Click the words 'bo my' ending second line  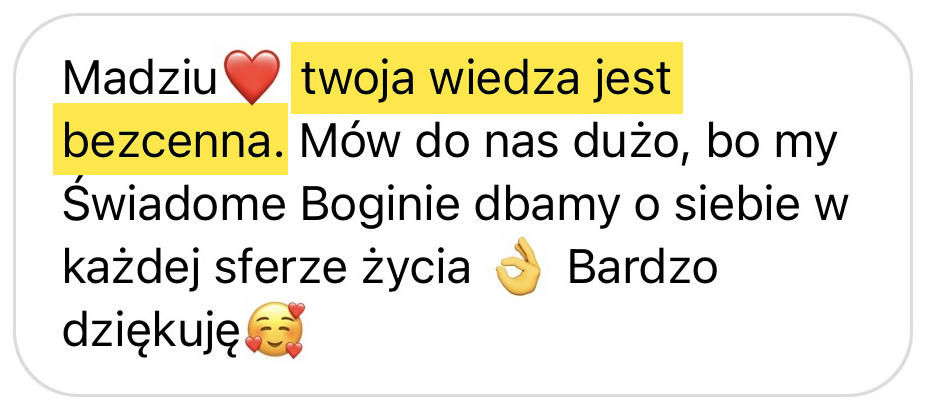click(772, 144)
